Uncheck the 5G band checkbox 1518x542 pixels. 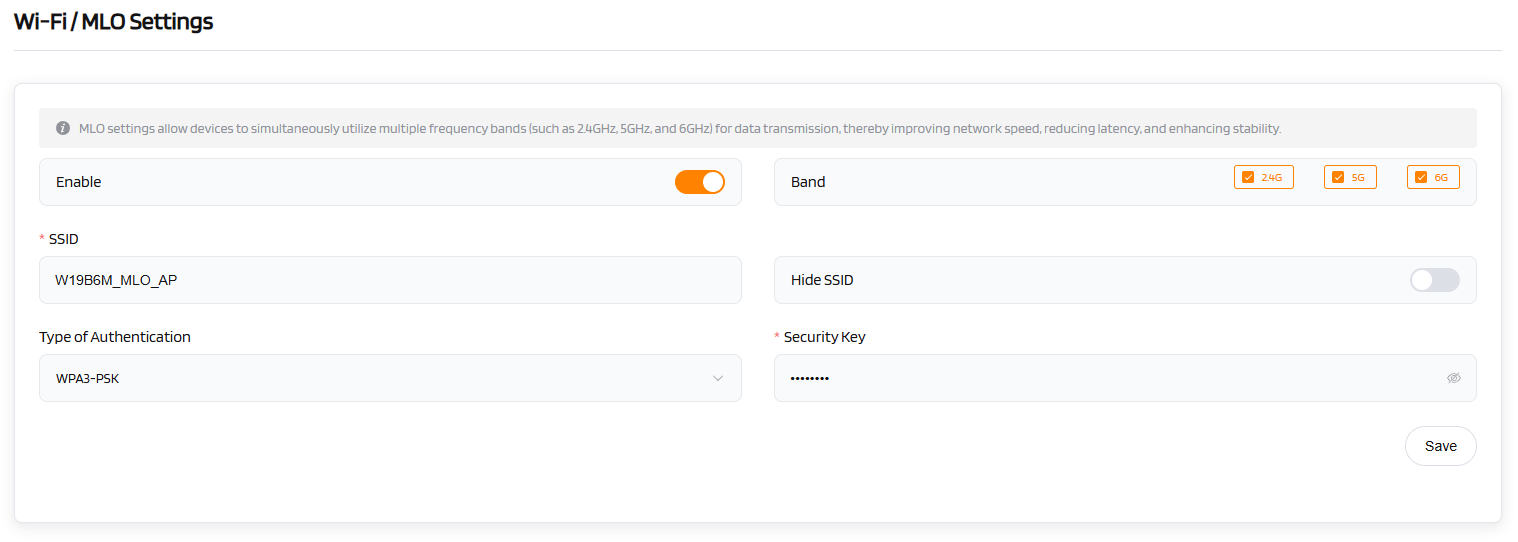pos(1338,177)
